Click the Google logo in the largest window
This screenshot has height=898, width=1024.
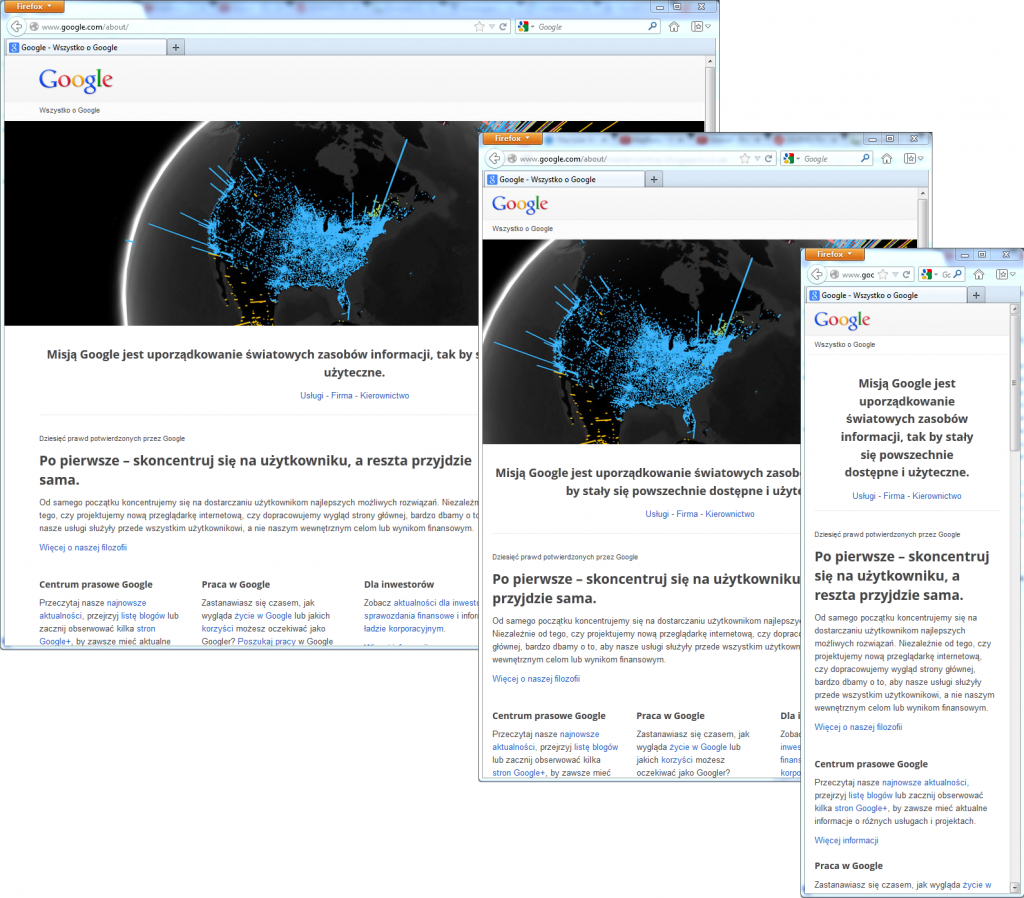point(76,80)
